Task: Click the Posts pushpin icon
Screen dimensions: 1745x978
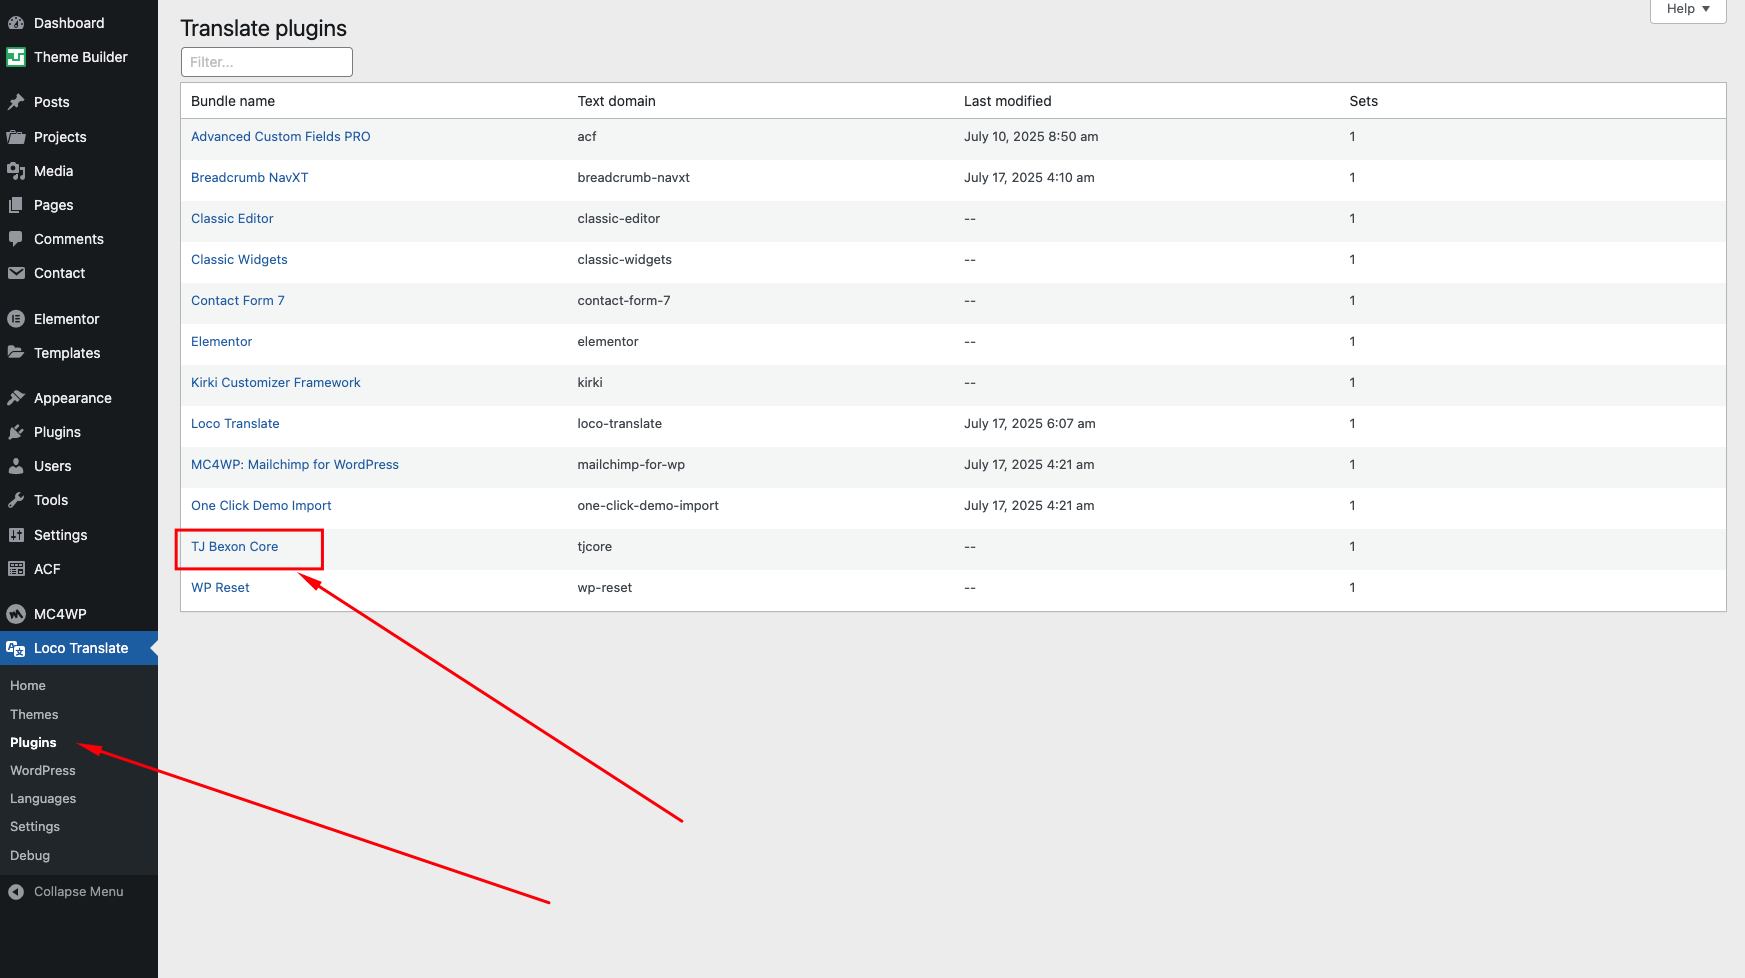Action: coord(16,102)
